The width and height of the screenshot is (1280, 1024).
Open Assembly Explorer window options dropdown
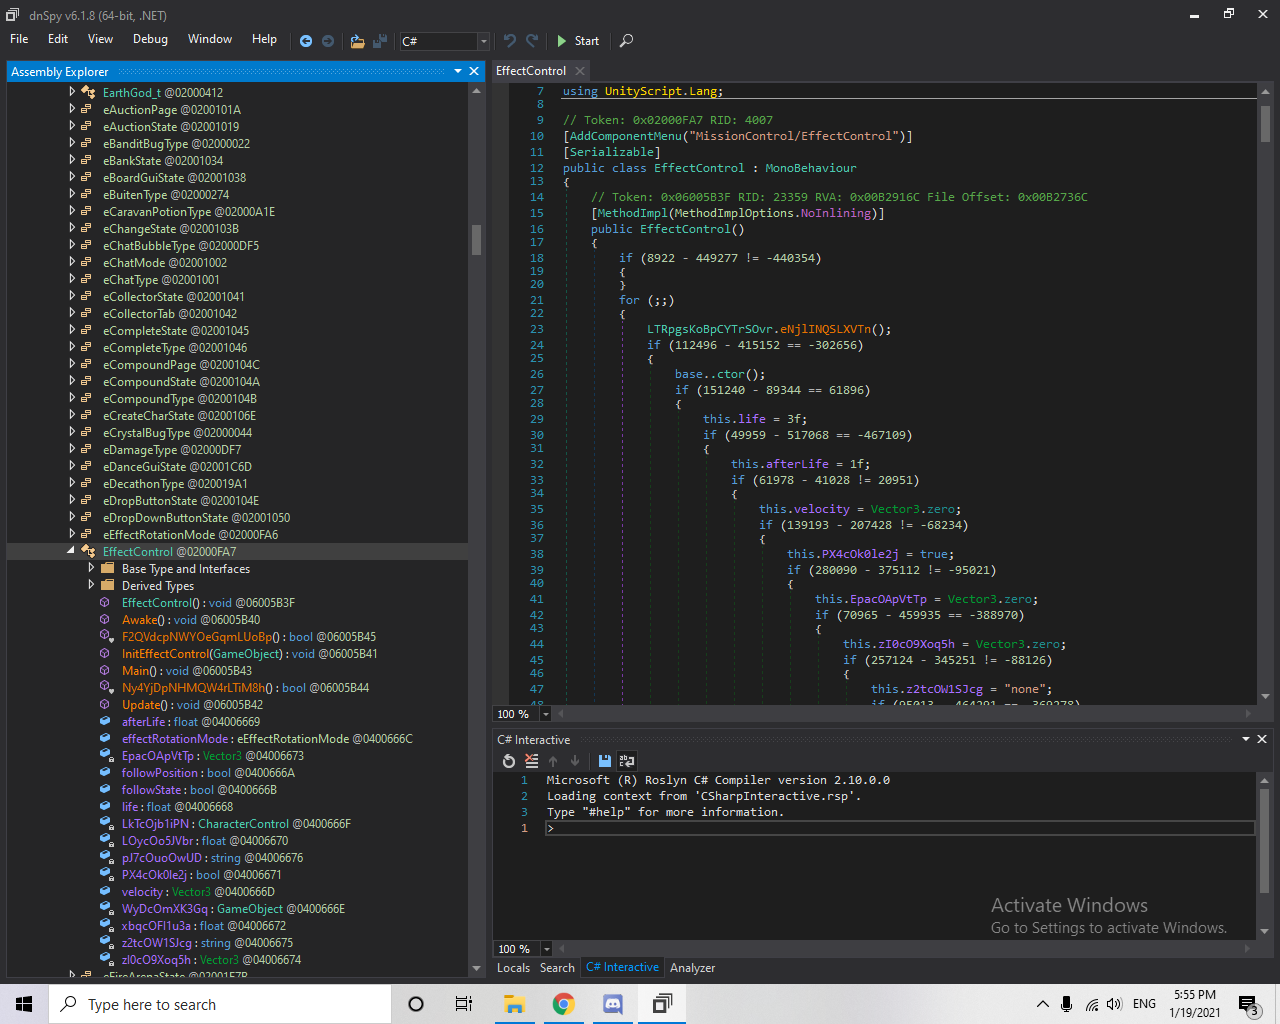(x=458, y=71)
